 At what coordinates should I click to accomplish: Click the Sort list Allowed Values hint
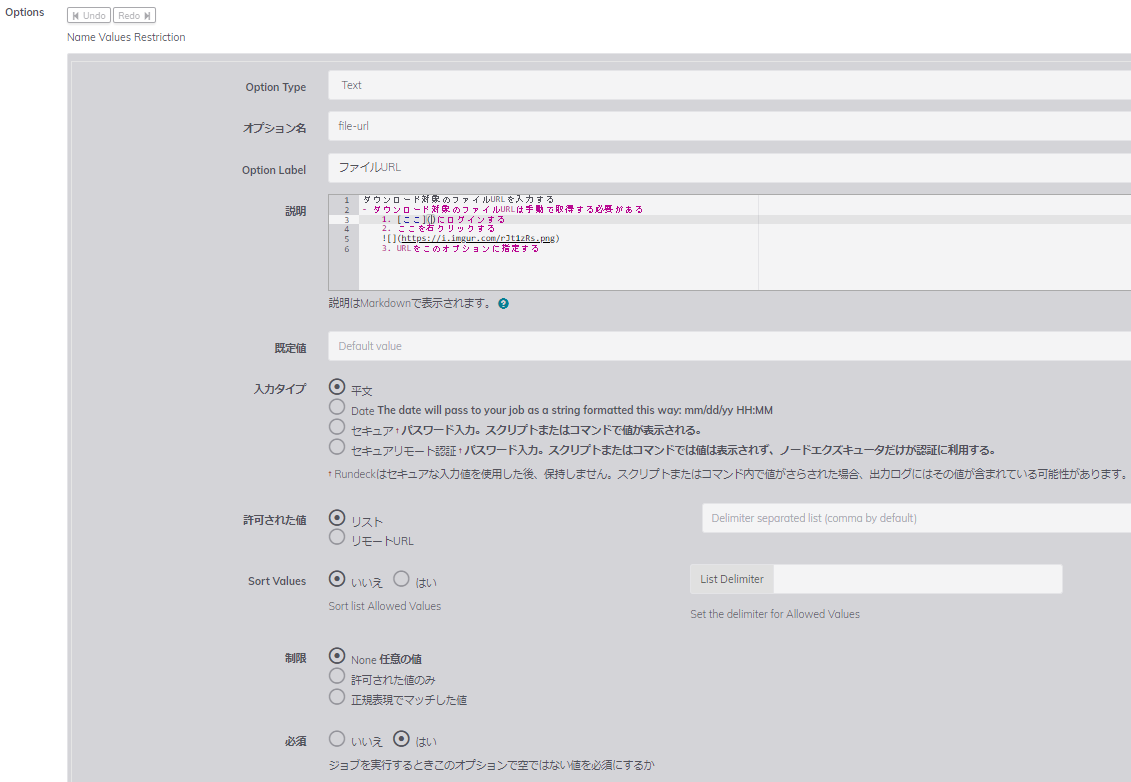[384, 606]
